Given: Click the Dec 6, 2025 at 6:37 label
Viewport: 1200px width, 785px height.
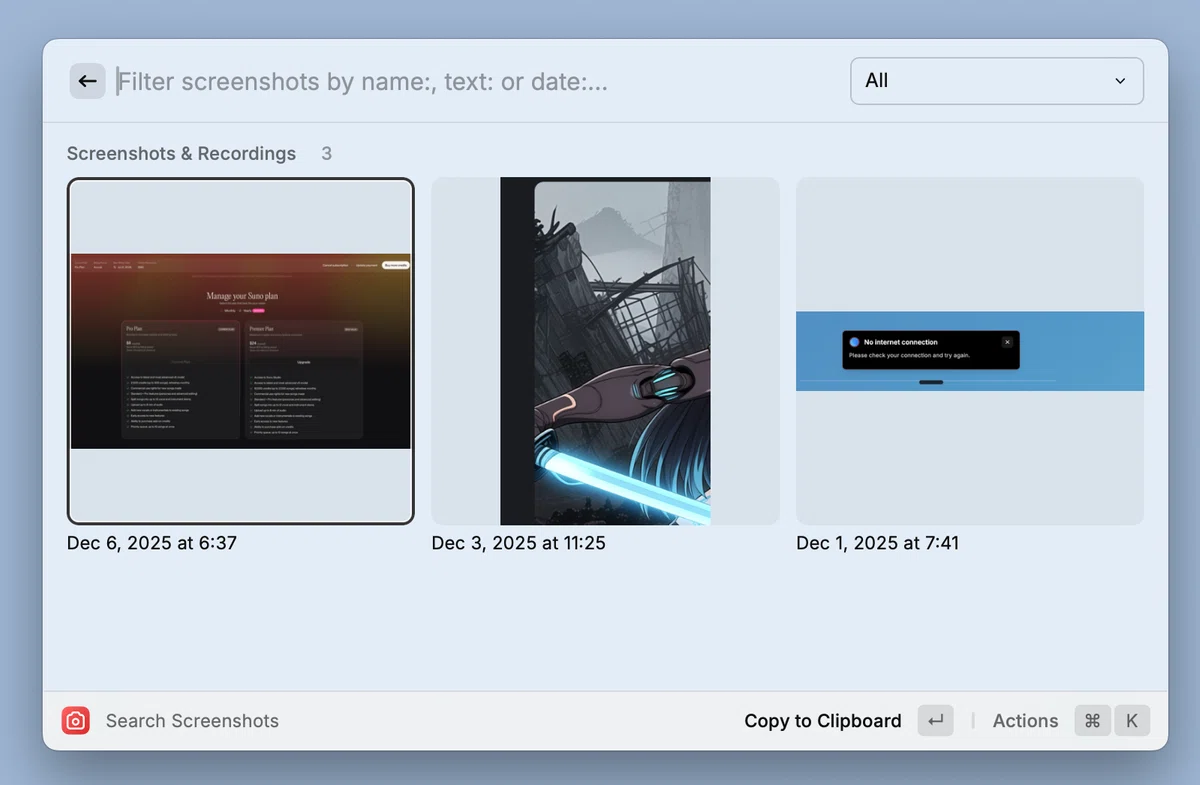Looking at the screenshot, I should [x=152, y=543].
